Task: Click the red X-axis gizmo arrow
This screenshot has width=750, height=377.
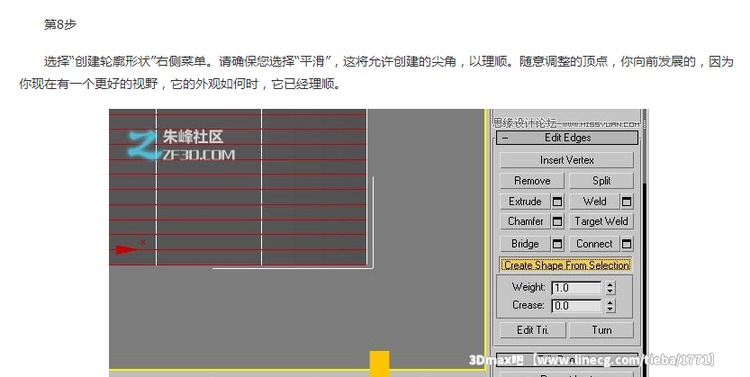Action: click(127, 250)
